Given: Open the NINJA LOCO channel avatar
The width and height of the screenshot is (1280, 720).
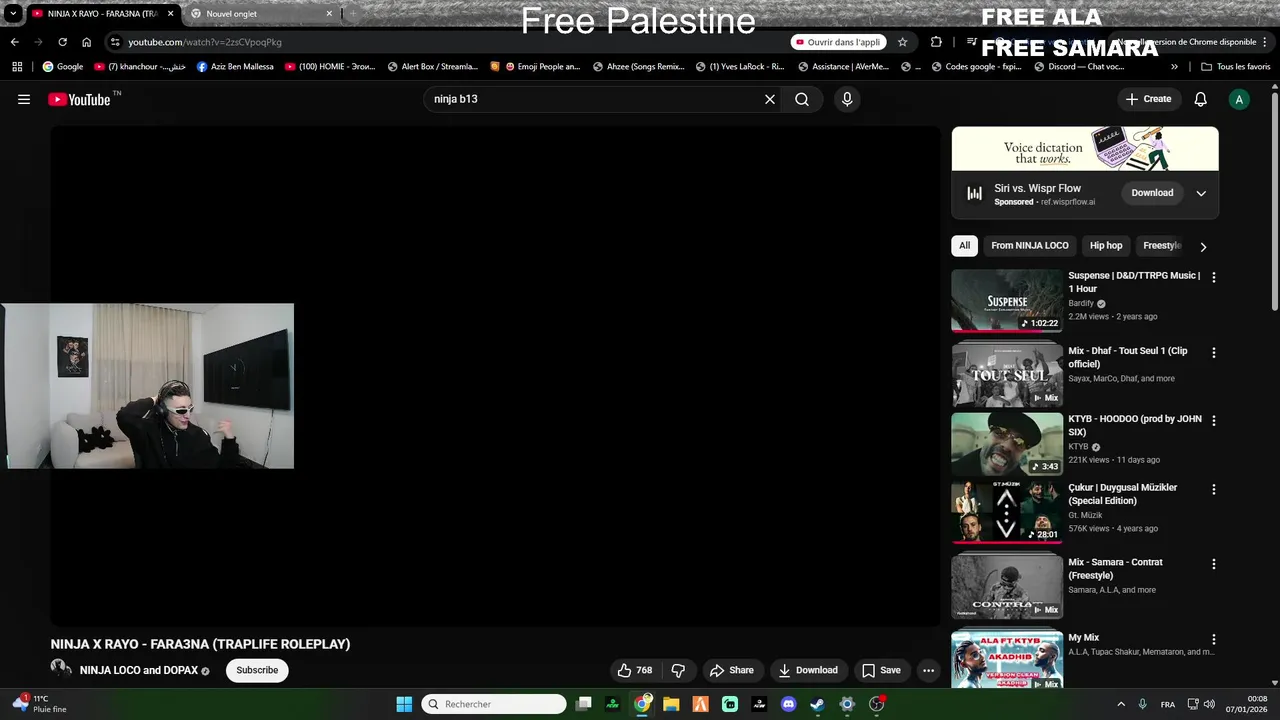Looking at the screenshot, I should (61, 669).
